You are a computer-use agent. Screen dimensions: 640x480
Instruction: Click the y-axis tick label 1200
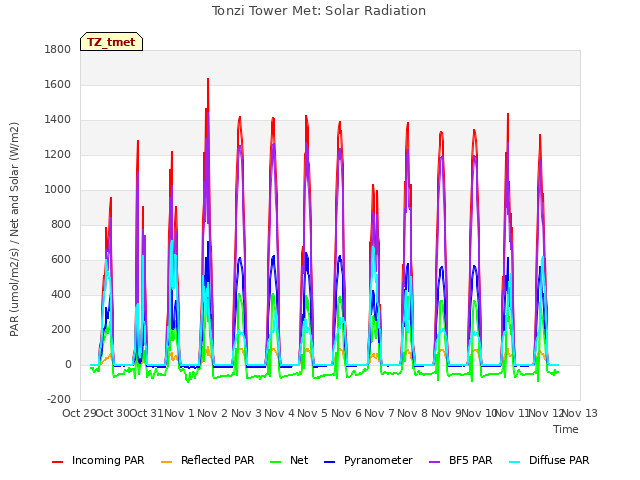[58, 155]
